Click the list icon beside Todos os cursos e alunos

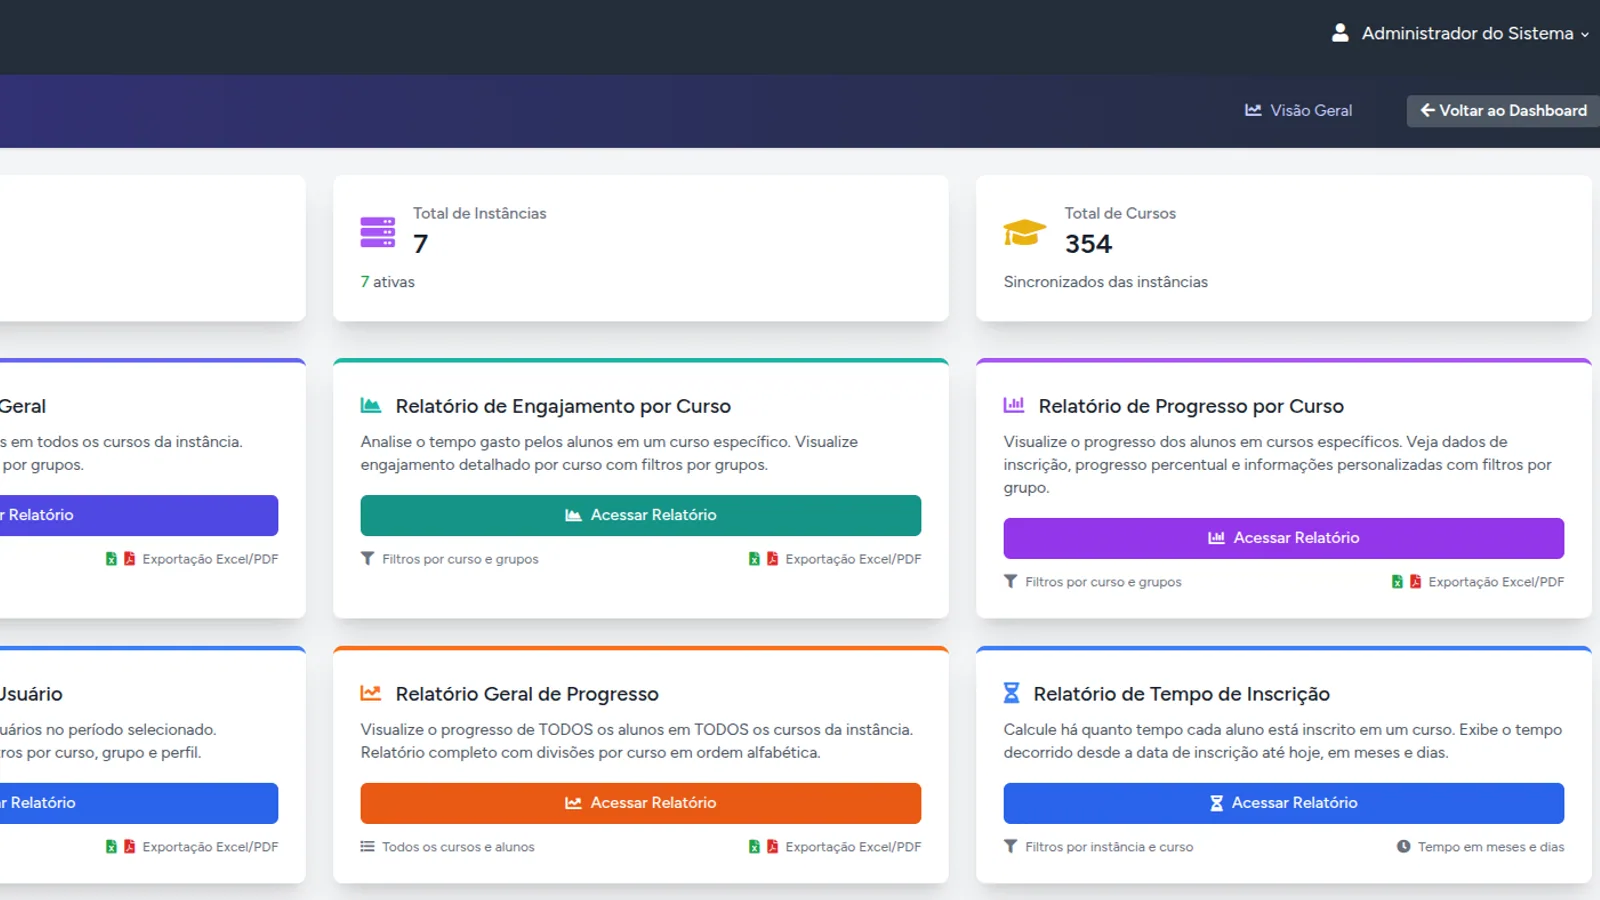368,847
